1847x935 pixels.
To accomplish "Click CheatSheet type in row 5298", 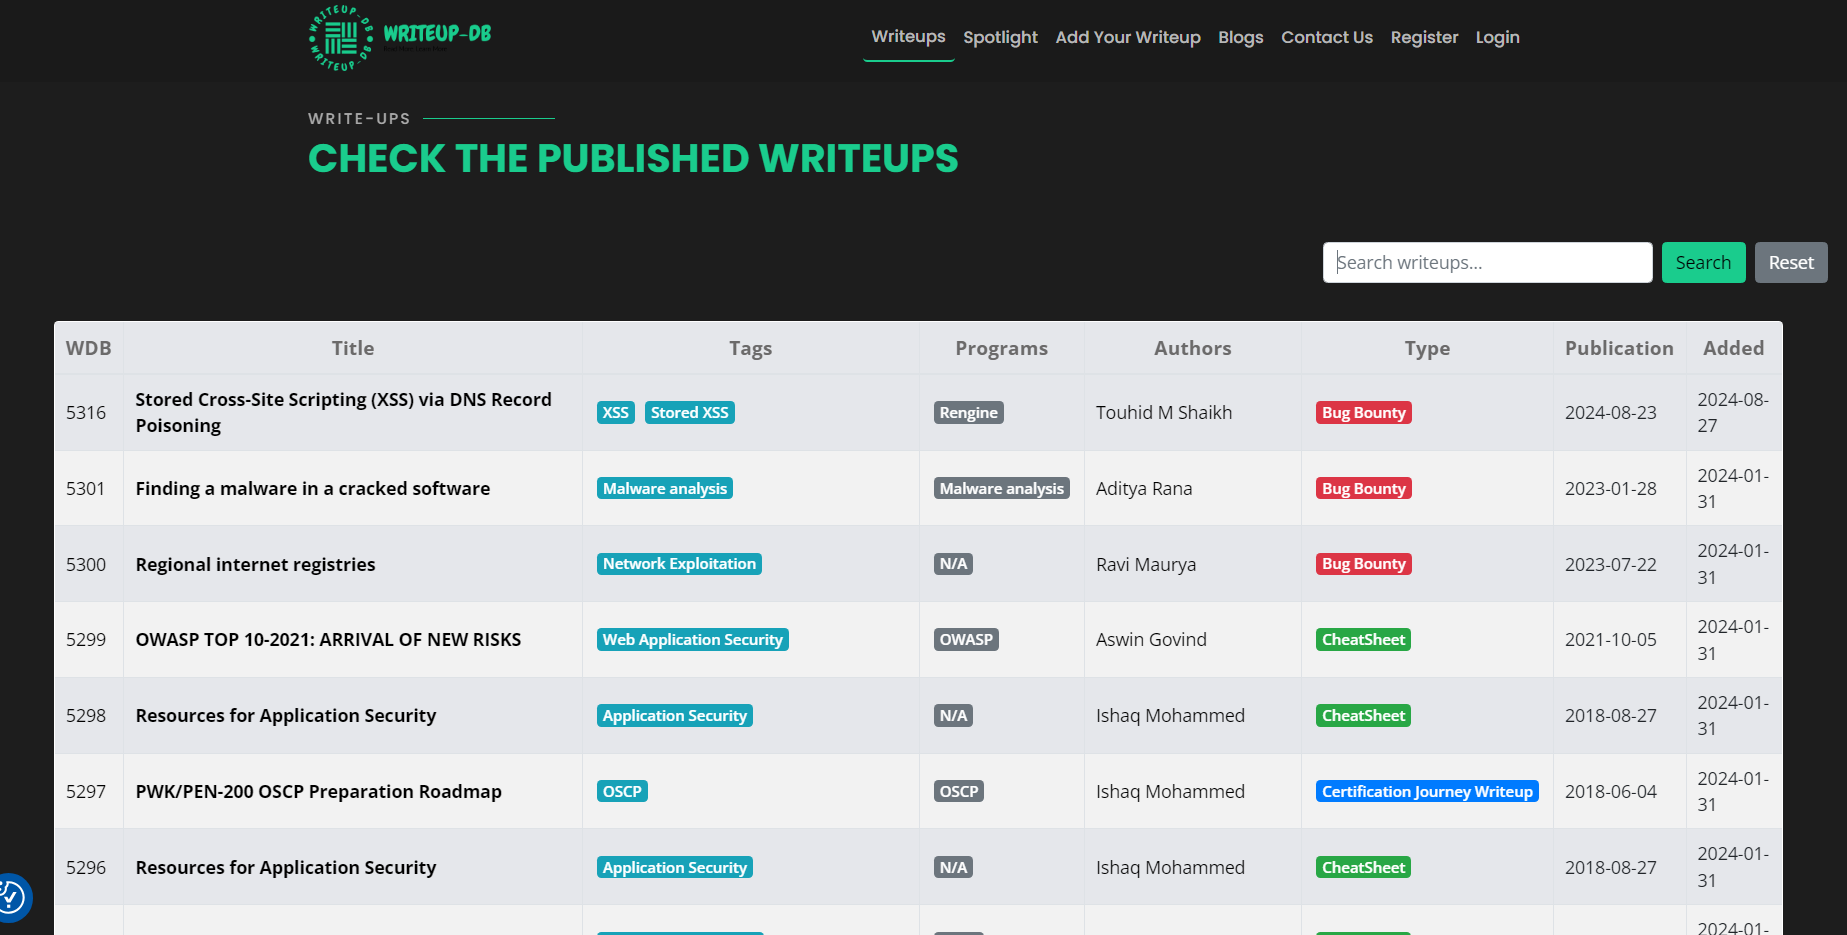I will (x=1364, y=715).
